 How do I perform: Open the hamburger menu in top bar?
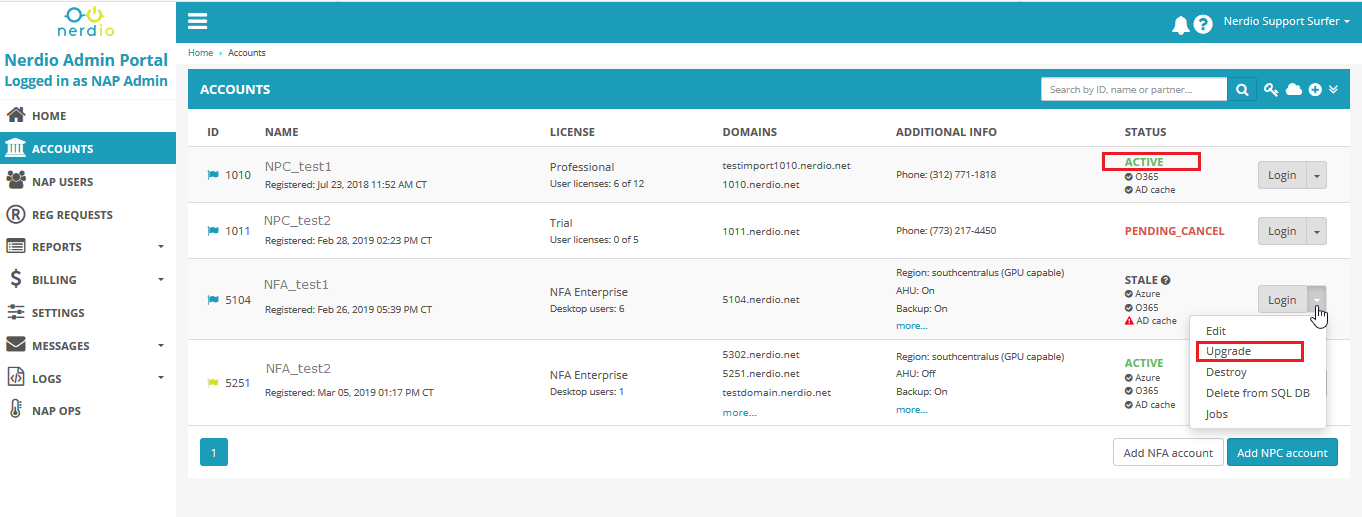[197, 21]
